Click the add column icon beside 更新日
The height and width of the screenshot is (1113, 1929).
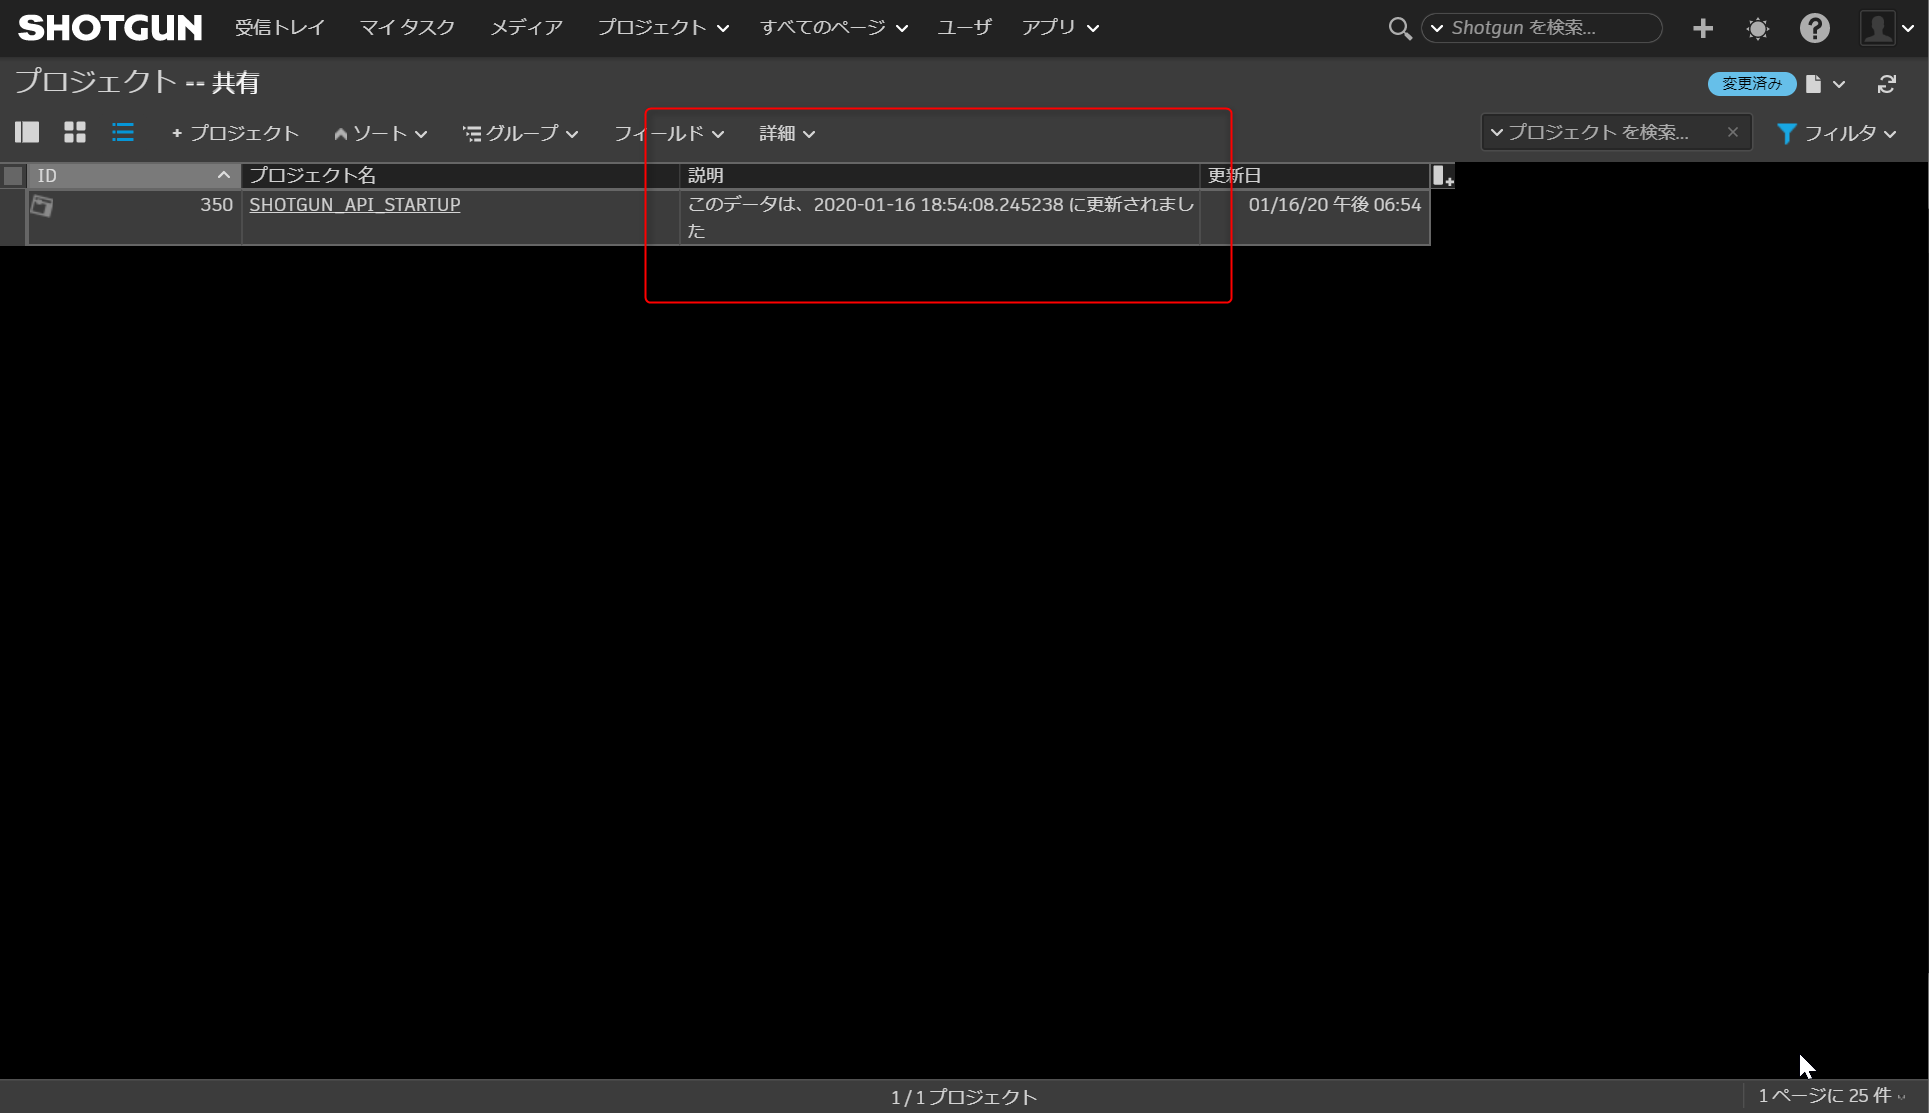click(1442, 176)
